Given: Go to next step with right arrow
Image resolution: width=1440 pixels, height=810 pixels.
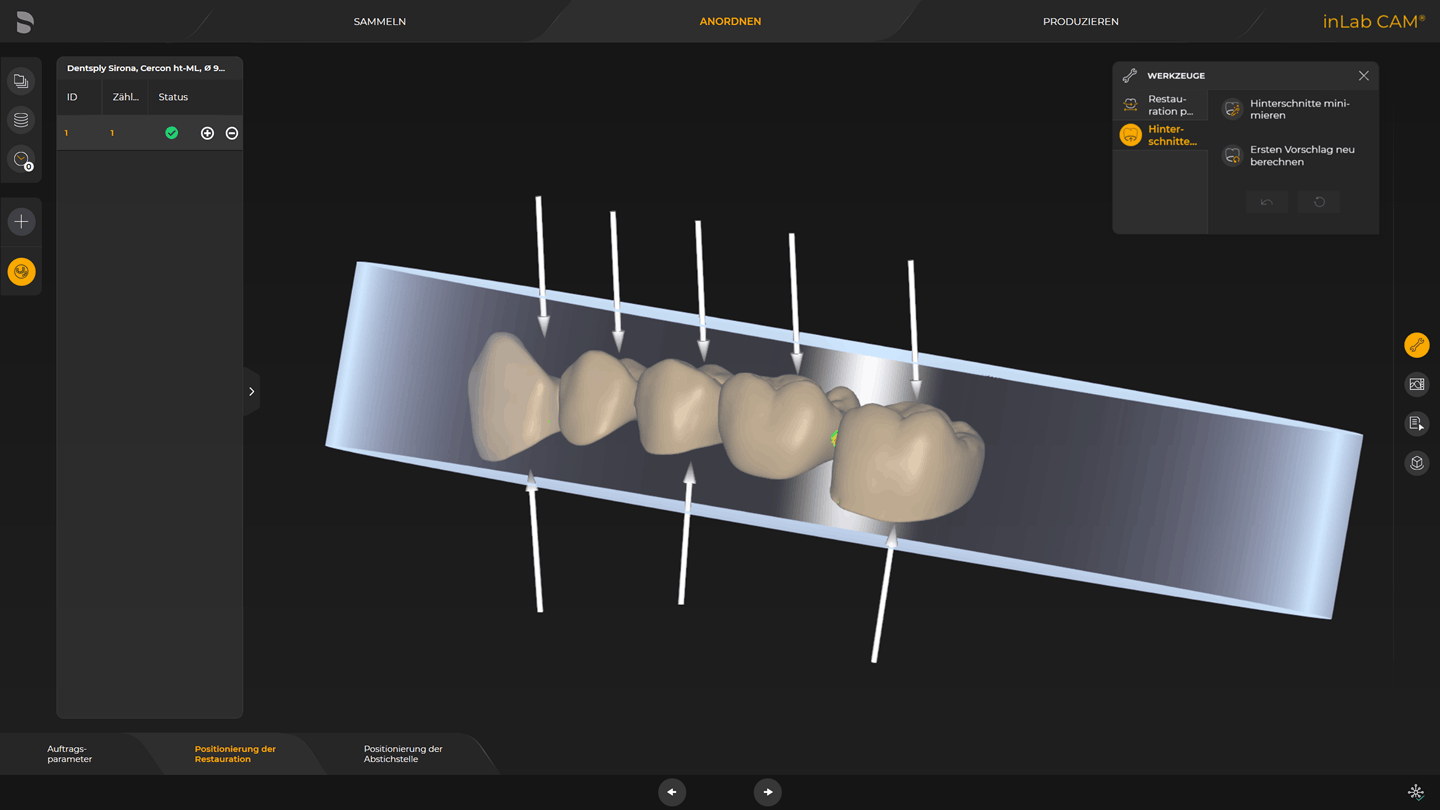Looking at the screenshot, I should click(767, 792).
